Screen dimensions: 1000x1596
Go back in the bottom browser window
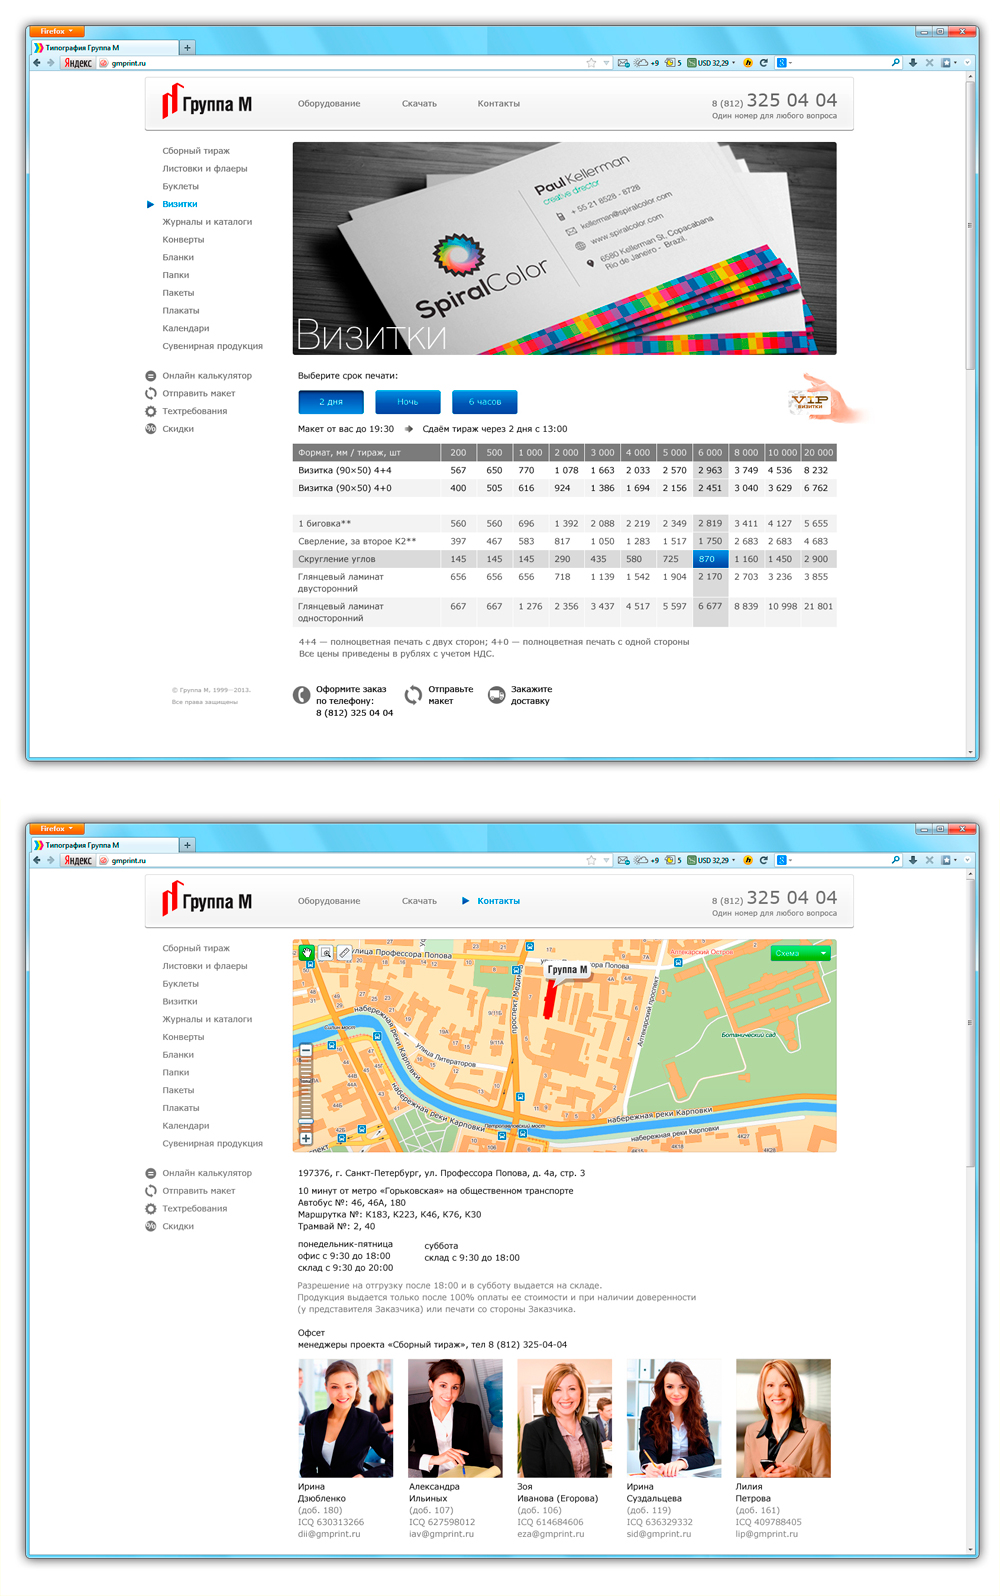tap(37, 860)
